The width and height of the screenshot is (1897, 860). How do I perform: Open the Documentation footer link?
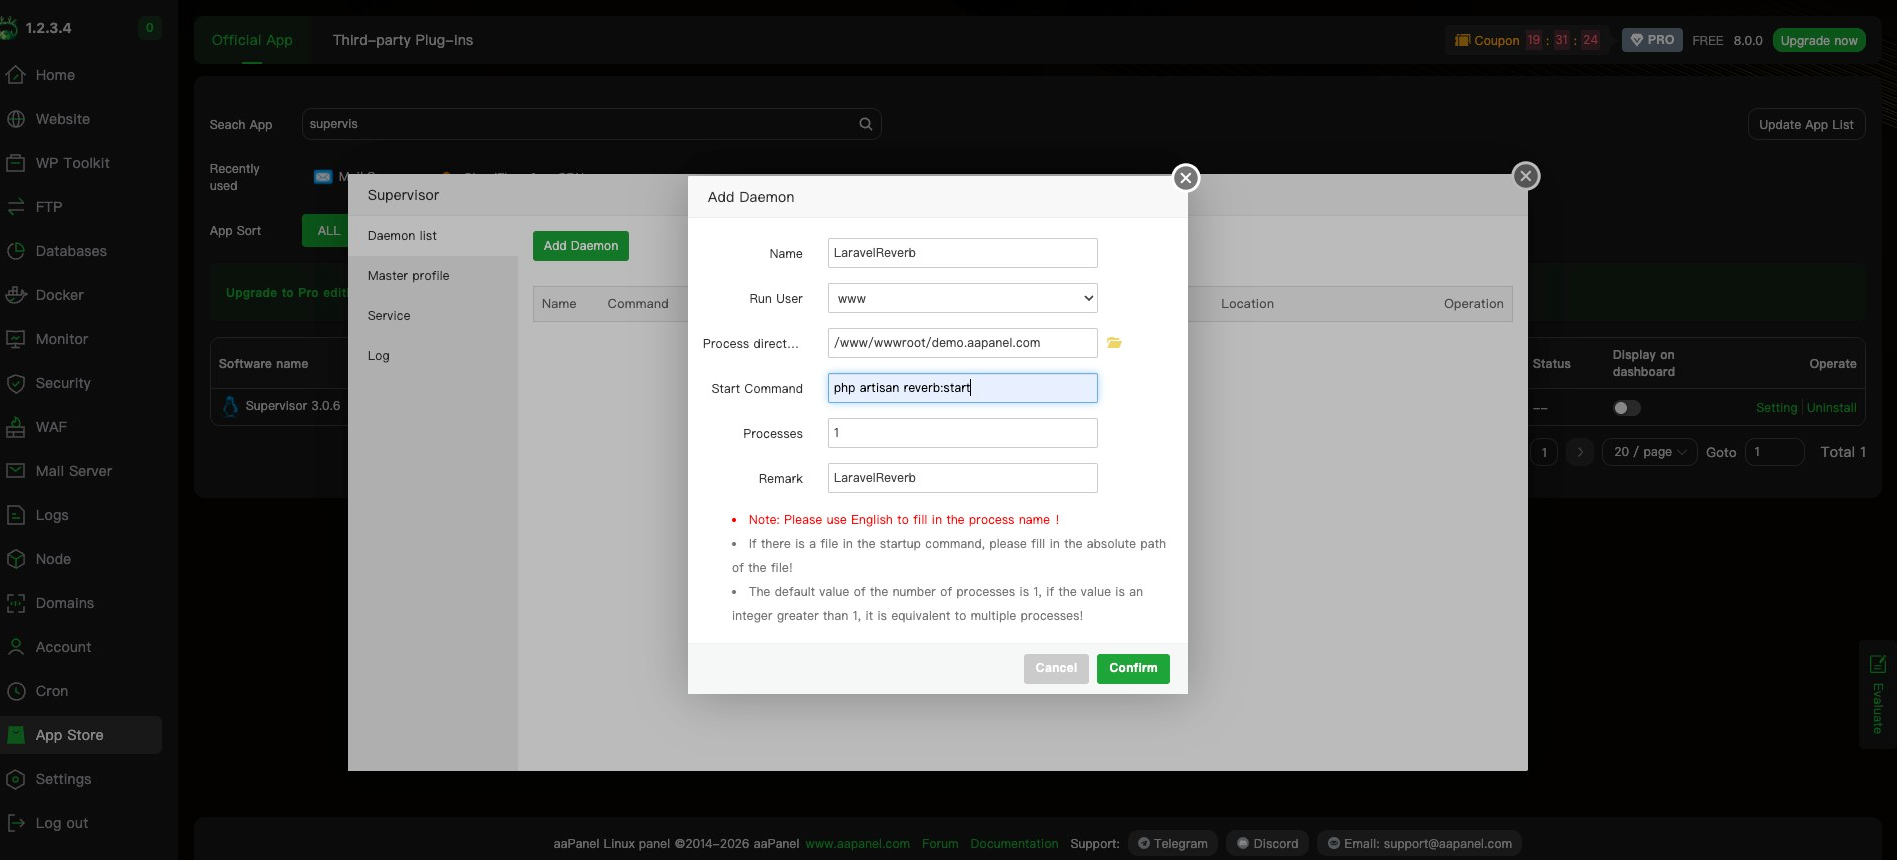coord(1014,844)
